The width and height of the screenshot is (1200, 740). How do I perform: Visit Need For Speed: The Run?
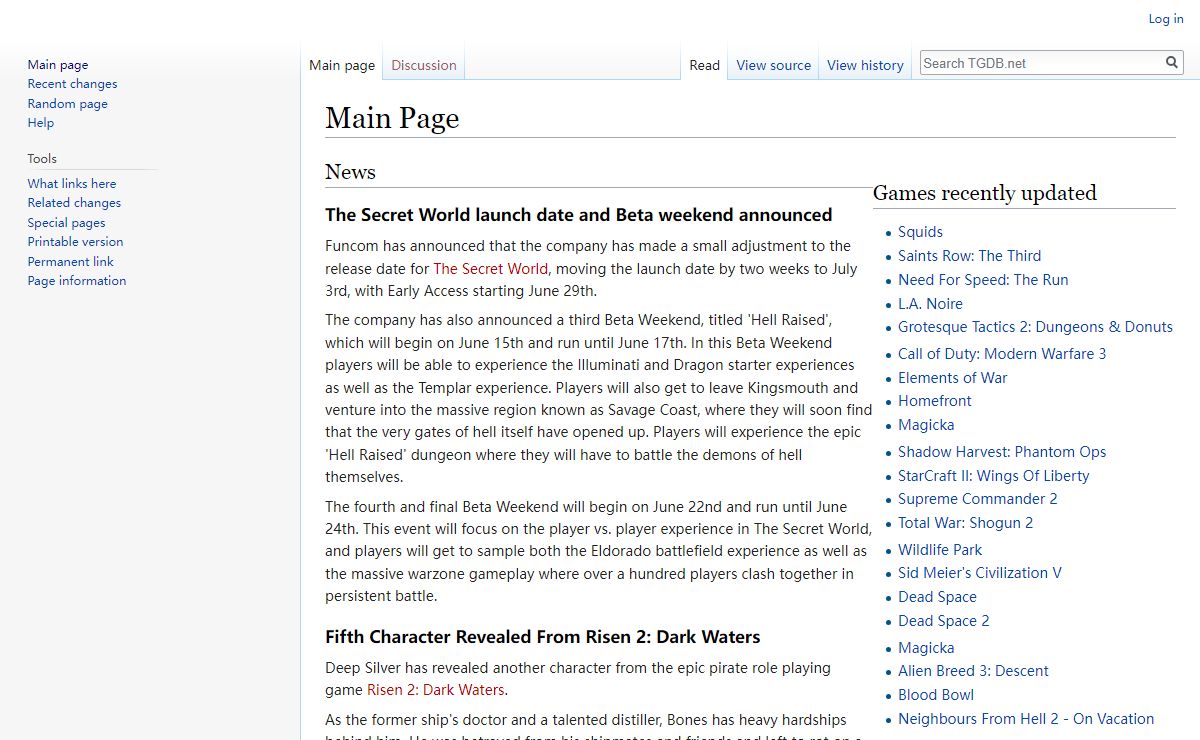click(983, 280)
